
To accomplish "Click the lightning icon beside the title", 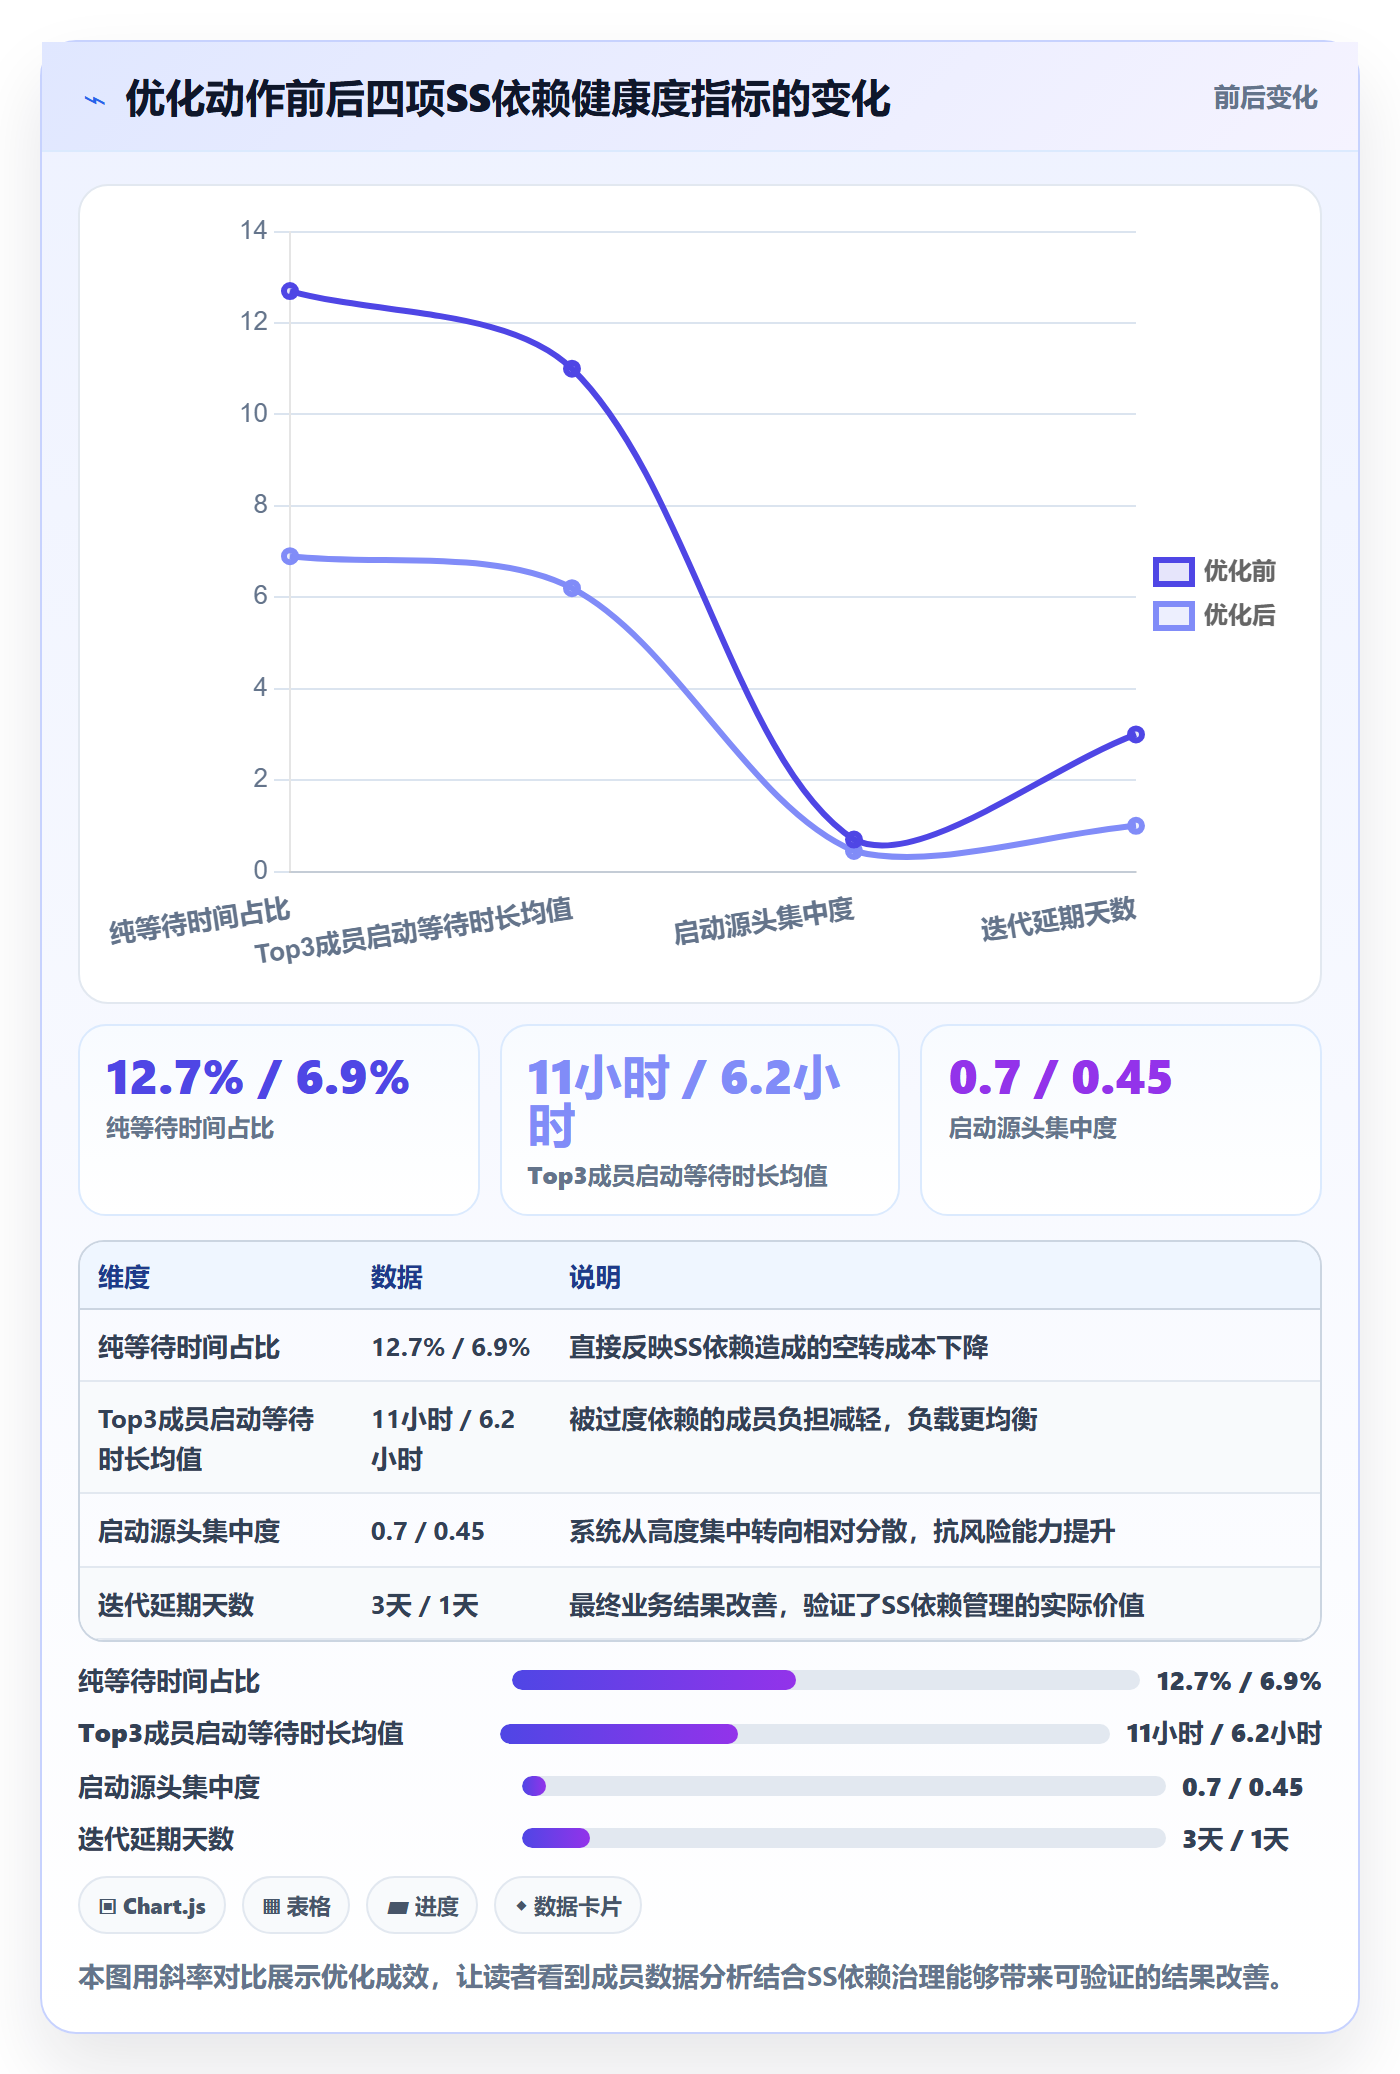I will click(95, 100).
